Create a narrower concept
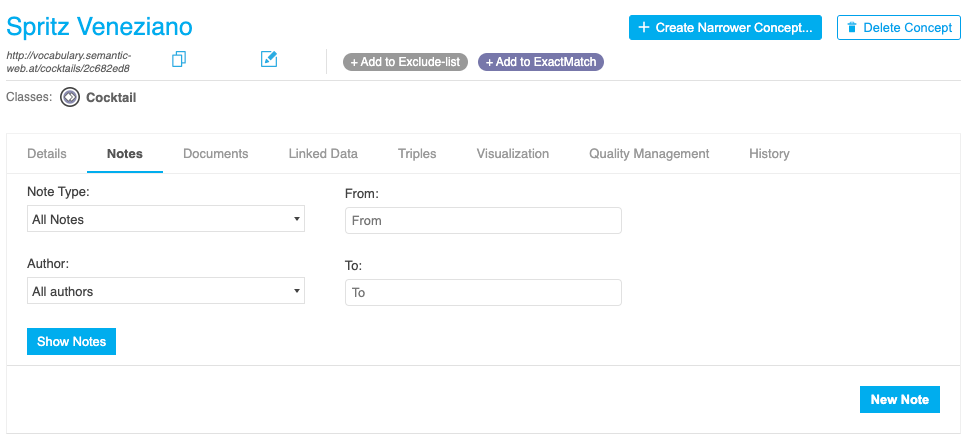 [x=725, y=27]
